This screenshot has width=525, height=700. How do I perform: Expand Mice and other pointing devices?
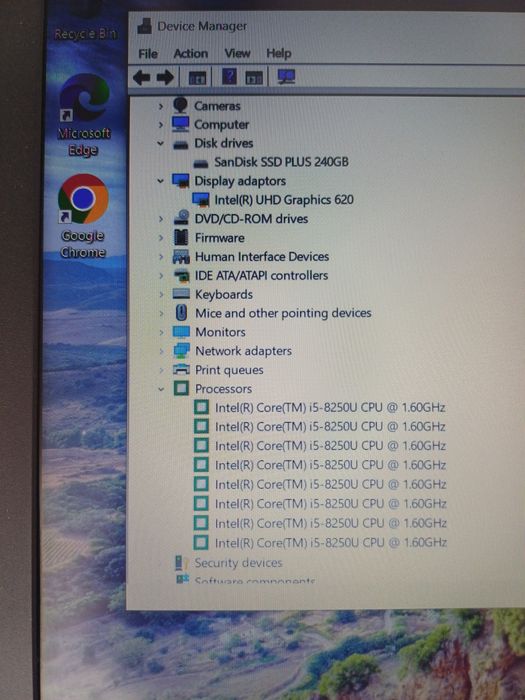pyautogui.click(x=161, y=313)
